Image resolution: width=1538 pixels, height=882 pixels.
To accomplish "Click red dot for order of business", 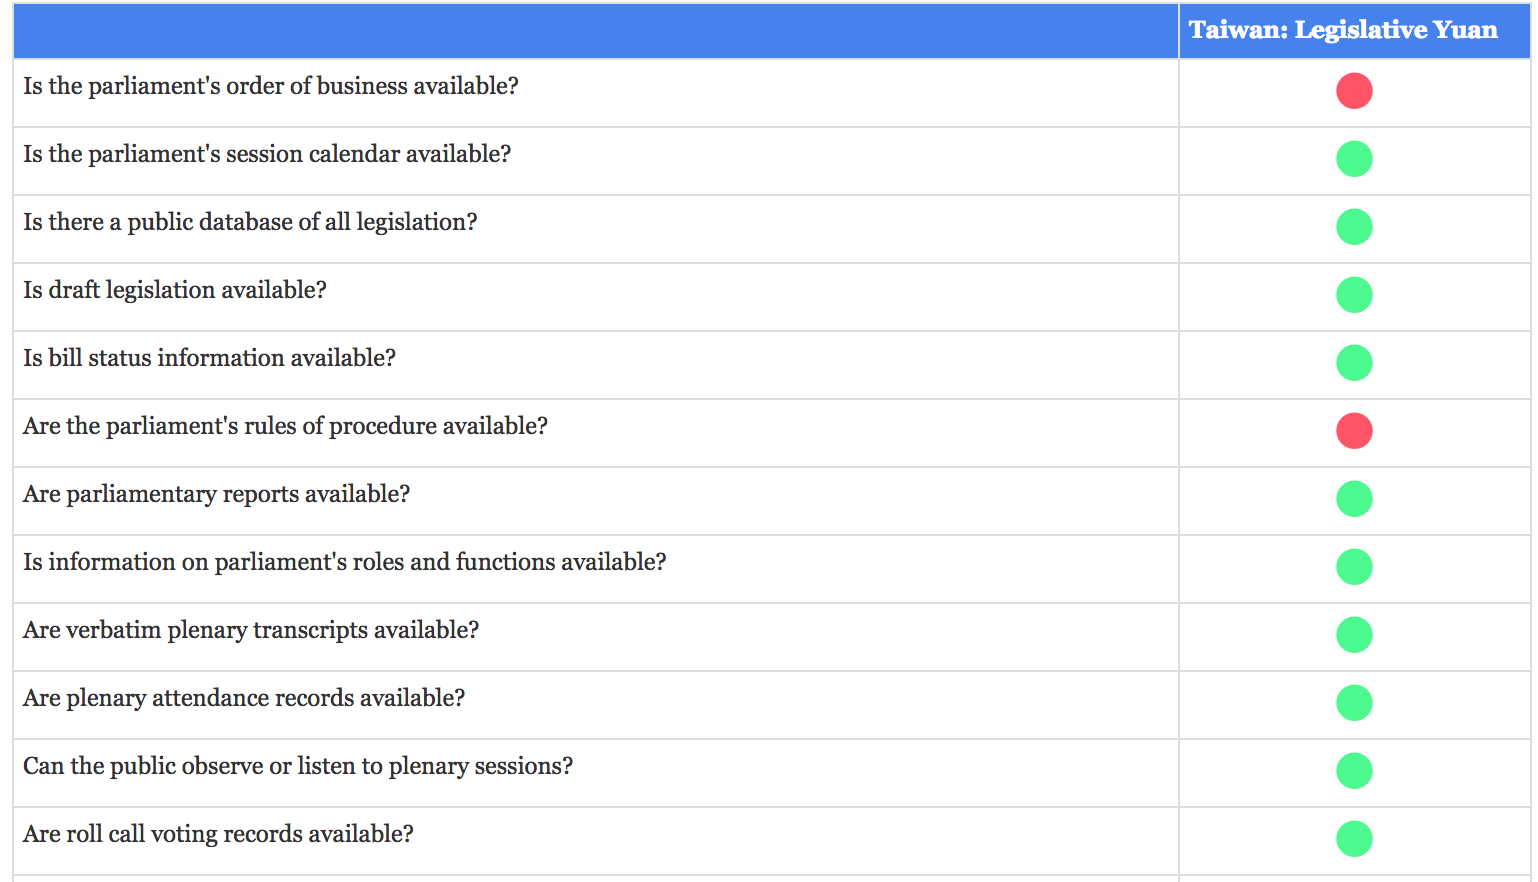I will 1354,91.
